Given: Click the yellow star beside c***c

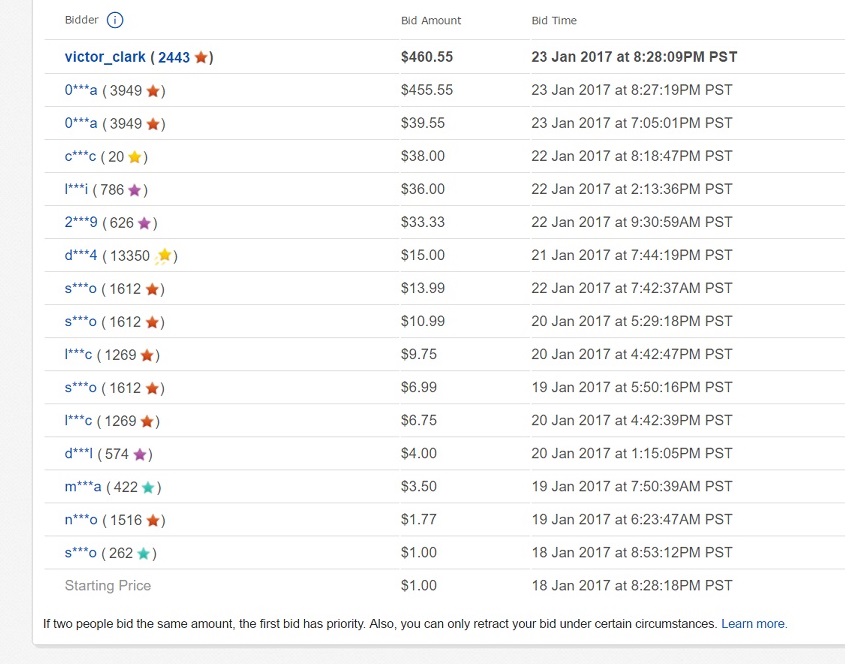Looking at the screenshot, I should click(135, 157).
